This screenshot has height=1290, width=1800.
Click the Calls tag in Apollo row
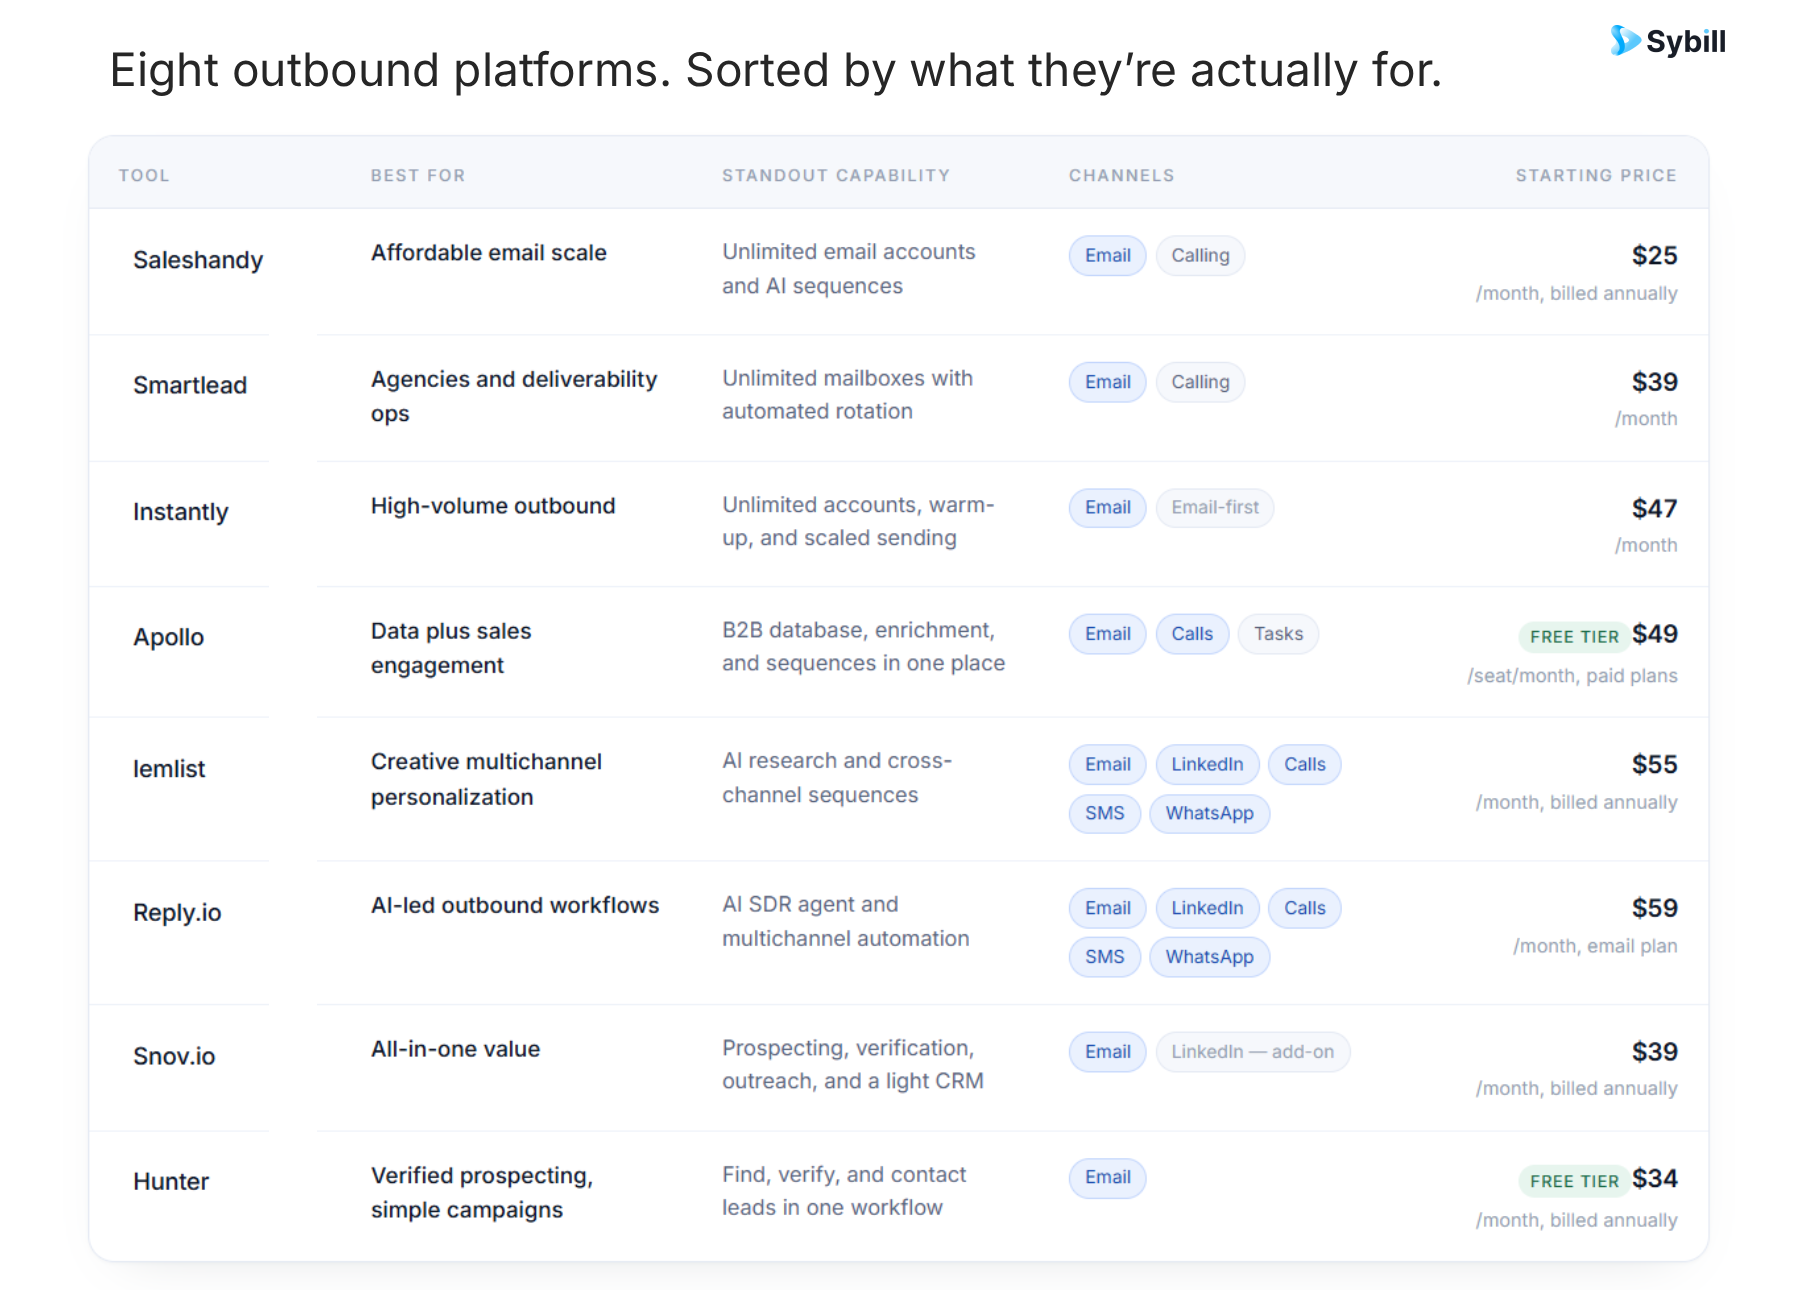click(1192, 634)
